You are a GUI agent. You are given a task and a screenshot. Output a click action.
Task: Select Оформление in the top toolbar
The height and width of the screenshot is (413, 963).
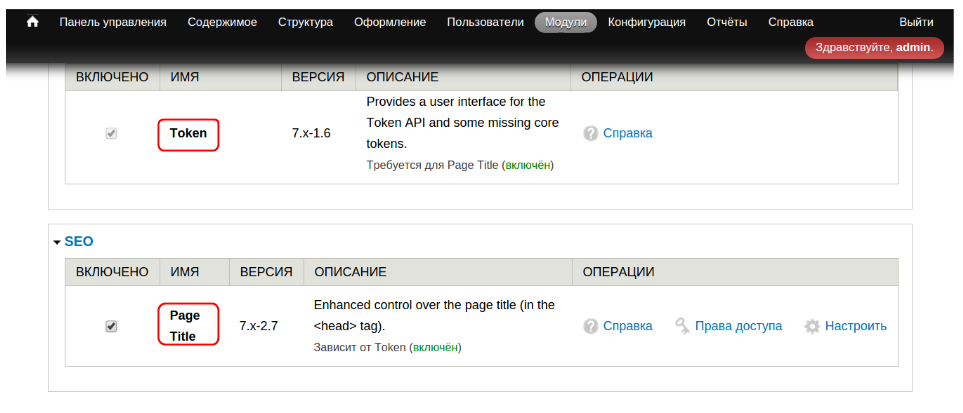[390, 22]
